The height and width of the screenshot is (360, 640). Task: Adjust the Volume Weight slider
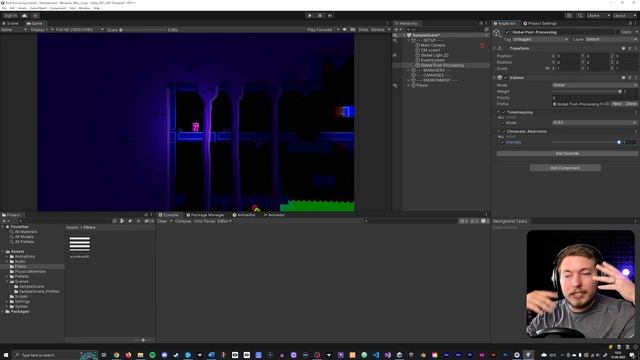(x=587, y=91)
